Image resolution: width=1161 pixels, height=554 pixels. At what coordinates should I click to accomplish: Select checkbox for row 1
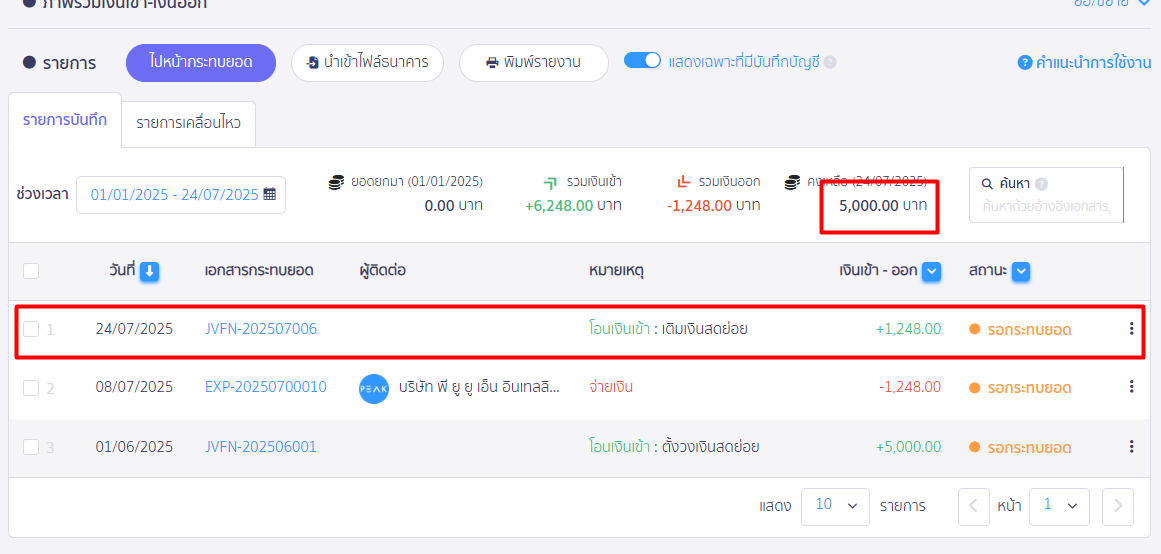(x=30, y=329)
